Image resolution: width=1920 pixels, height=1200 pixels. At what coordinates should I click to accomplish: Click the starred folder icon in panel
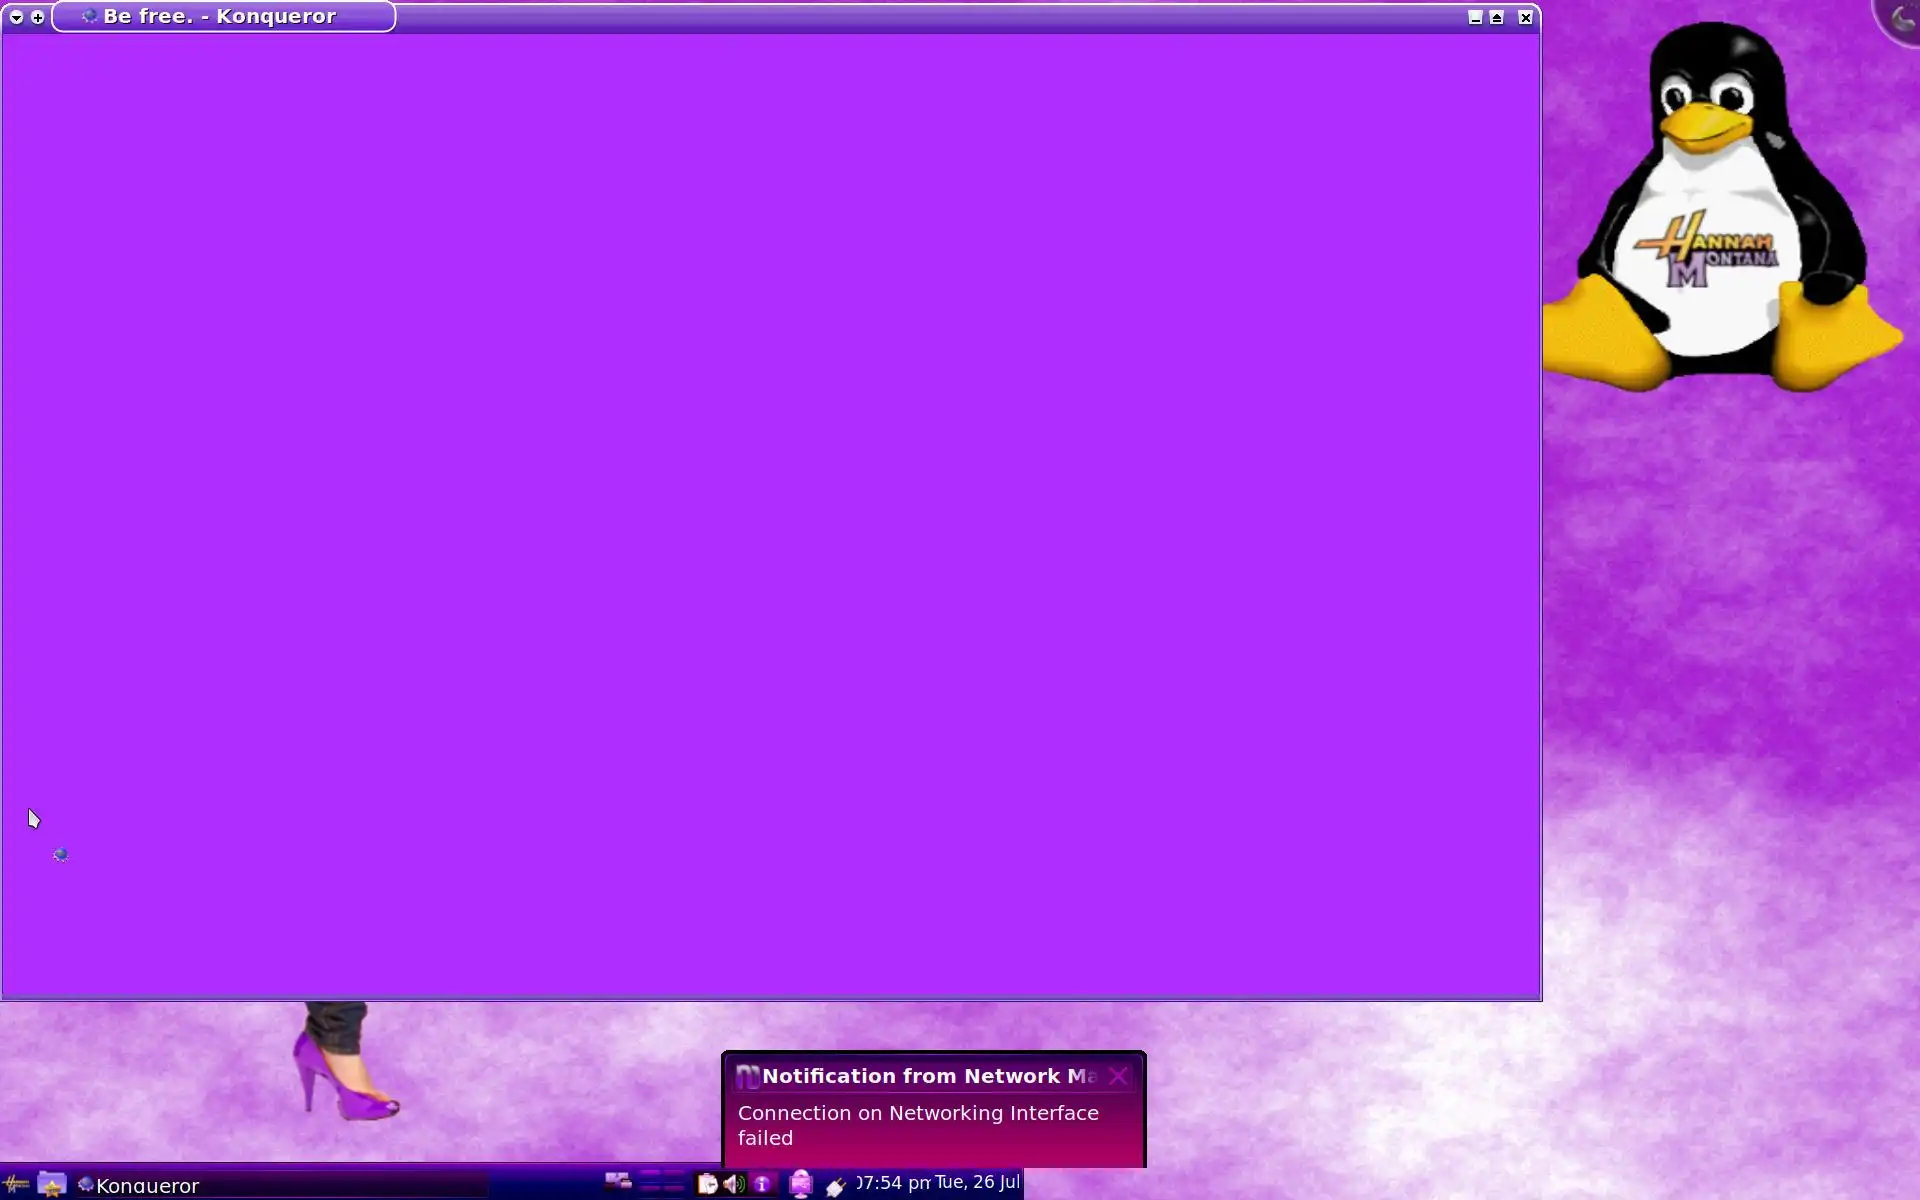coord(52,1185)
